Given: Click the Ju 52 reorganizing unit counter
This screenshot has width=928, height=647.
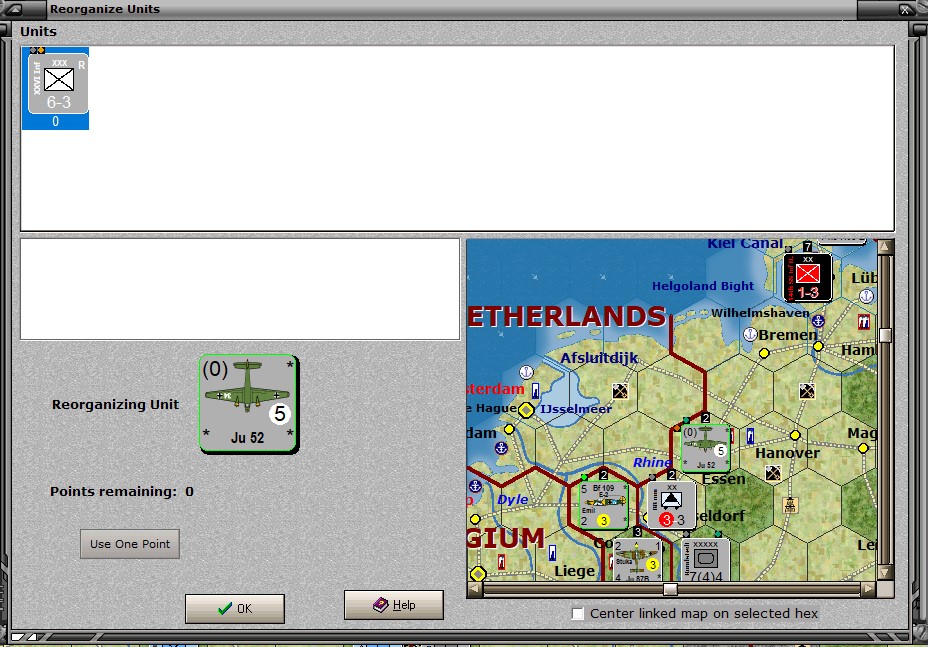Looking at the screenshot, I should tap(249, 404).
